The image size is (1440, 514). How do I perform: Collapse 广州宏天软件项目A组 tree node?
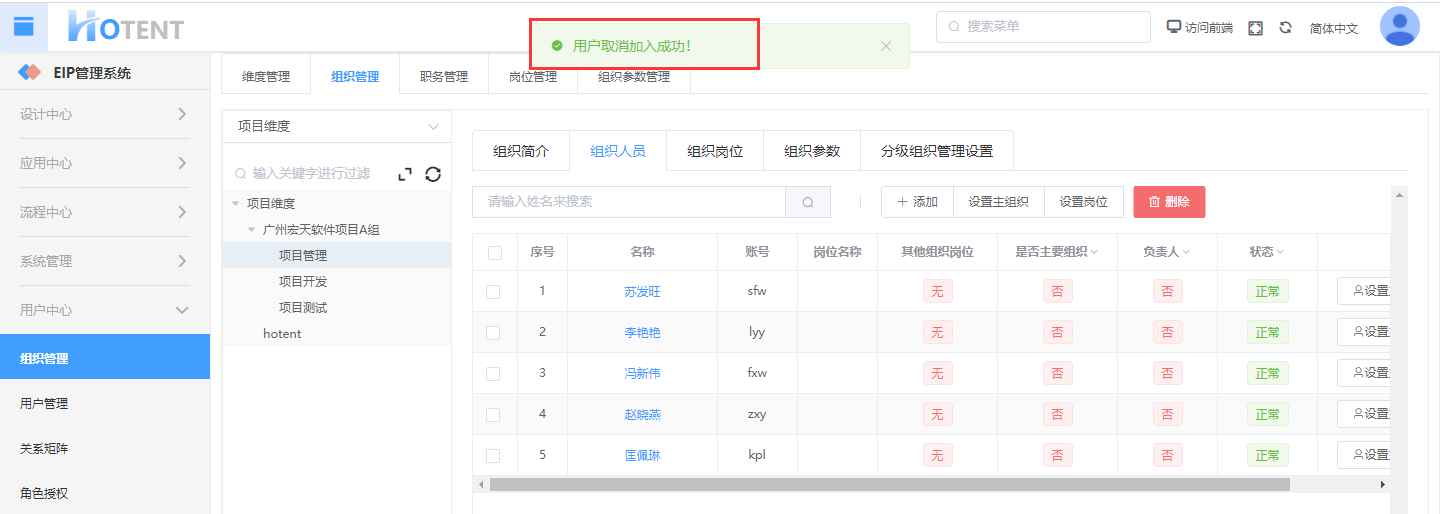[x=251, y=229]
